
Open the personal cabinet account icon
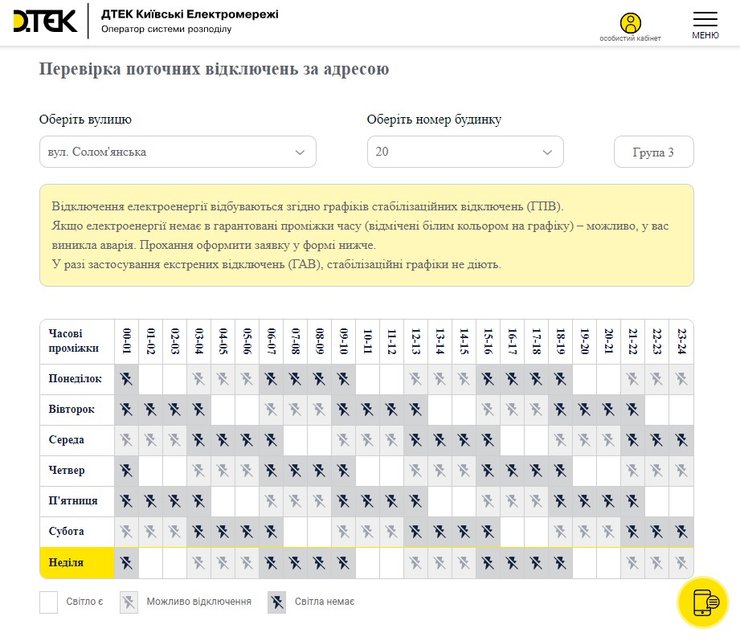[x=630, y=24]
